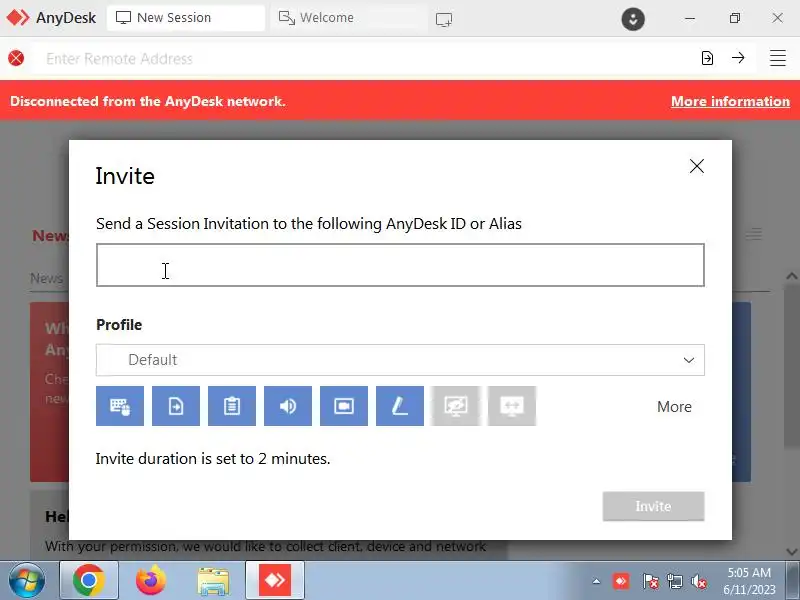Click the muted volume tray icon

click(699, 582)
